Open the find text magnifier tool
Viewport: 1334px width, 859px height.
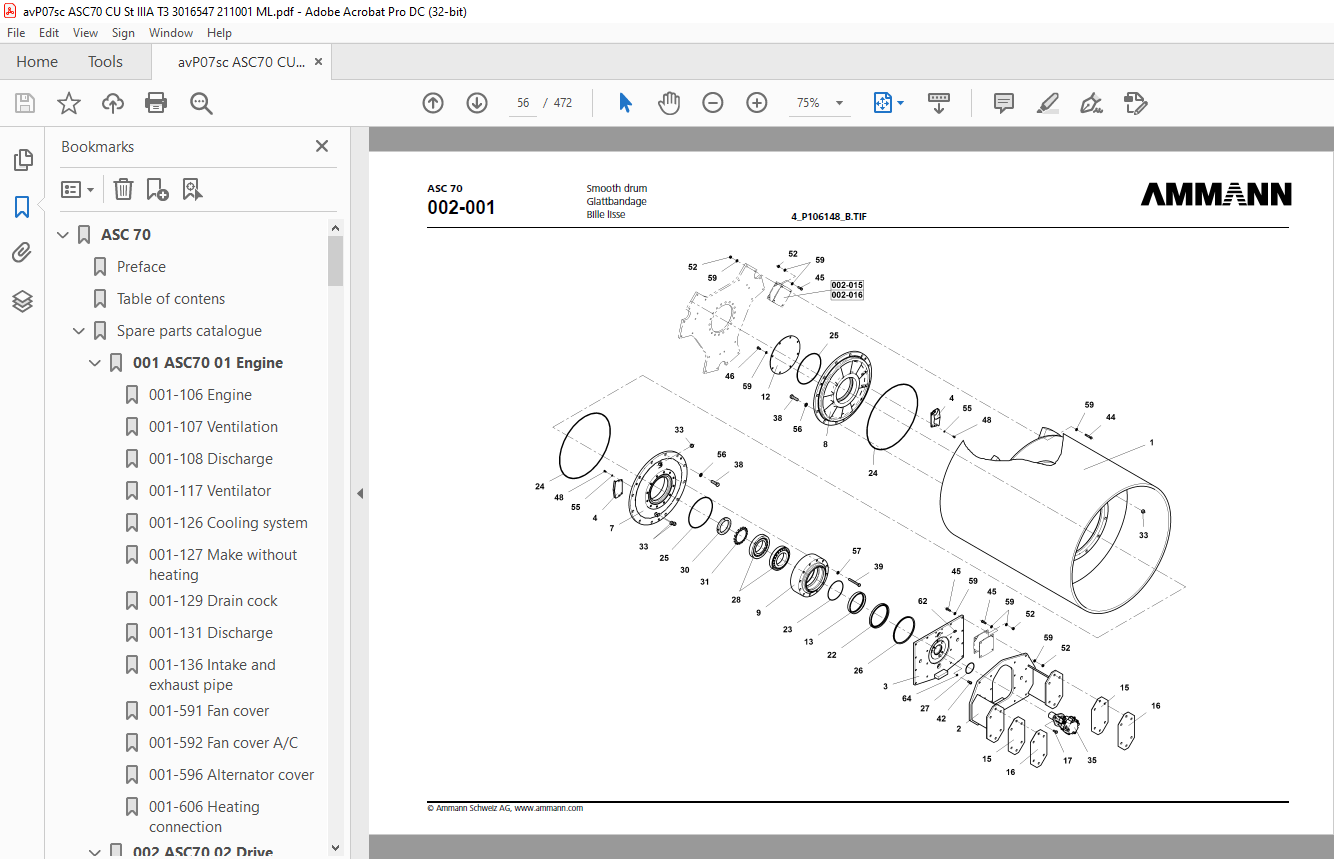[x=201, y=103]
